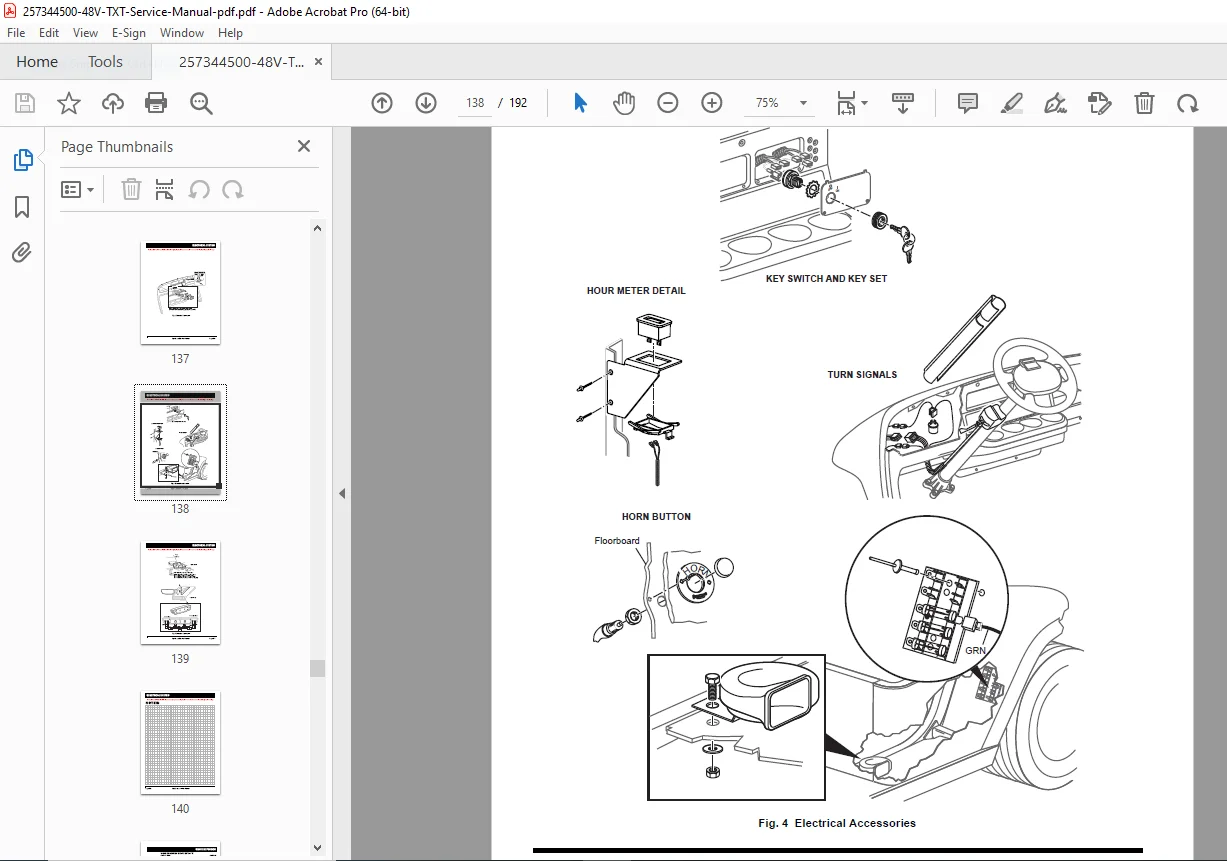Open the Bookmarks sidebar icon

pyautogui.click(x=22, y=207)
